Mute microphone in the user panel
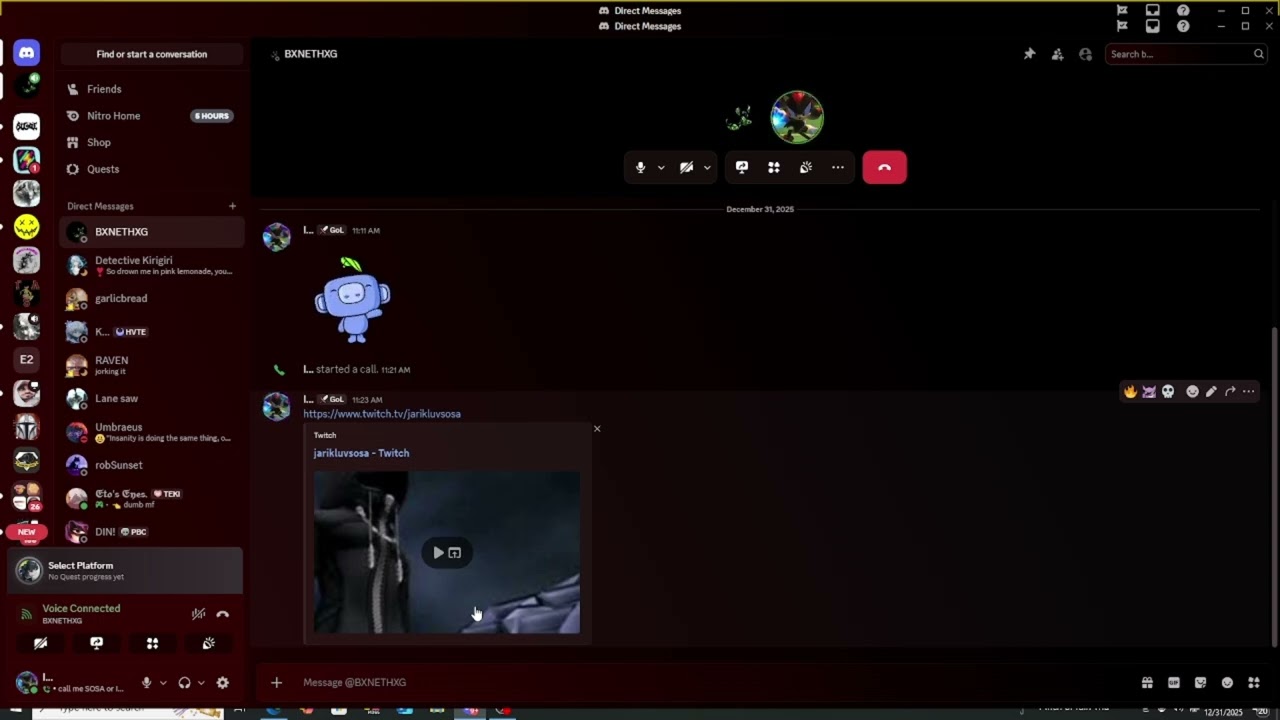This screenshot has width=1280, height=720. click(x=146, y=683)
